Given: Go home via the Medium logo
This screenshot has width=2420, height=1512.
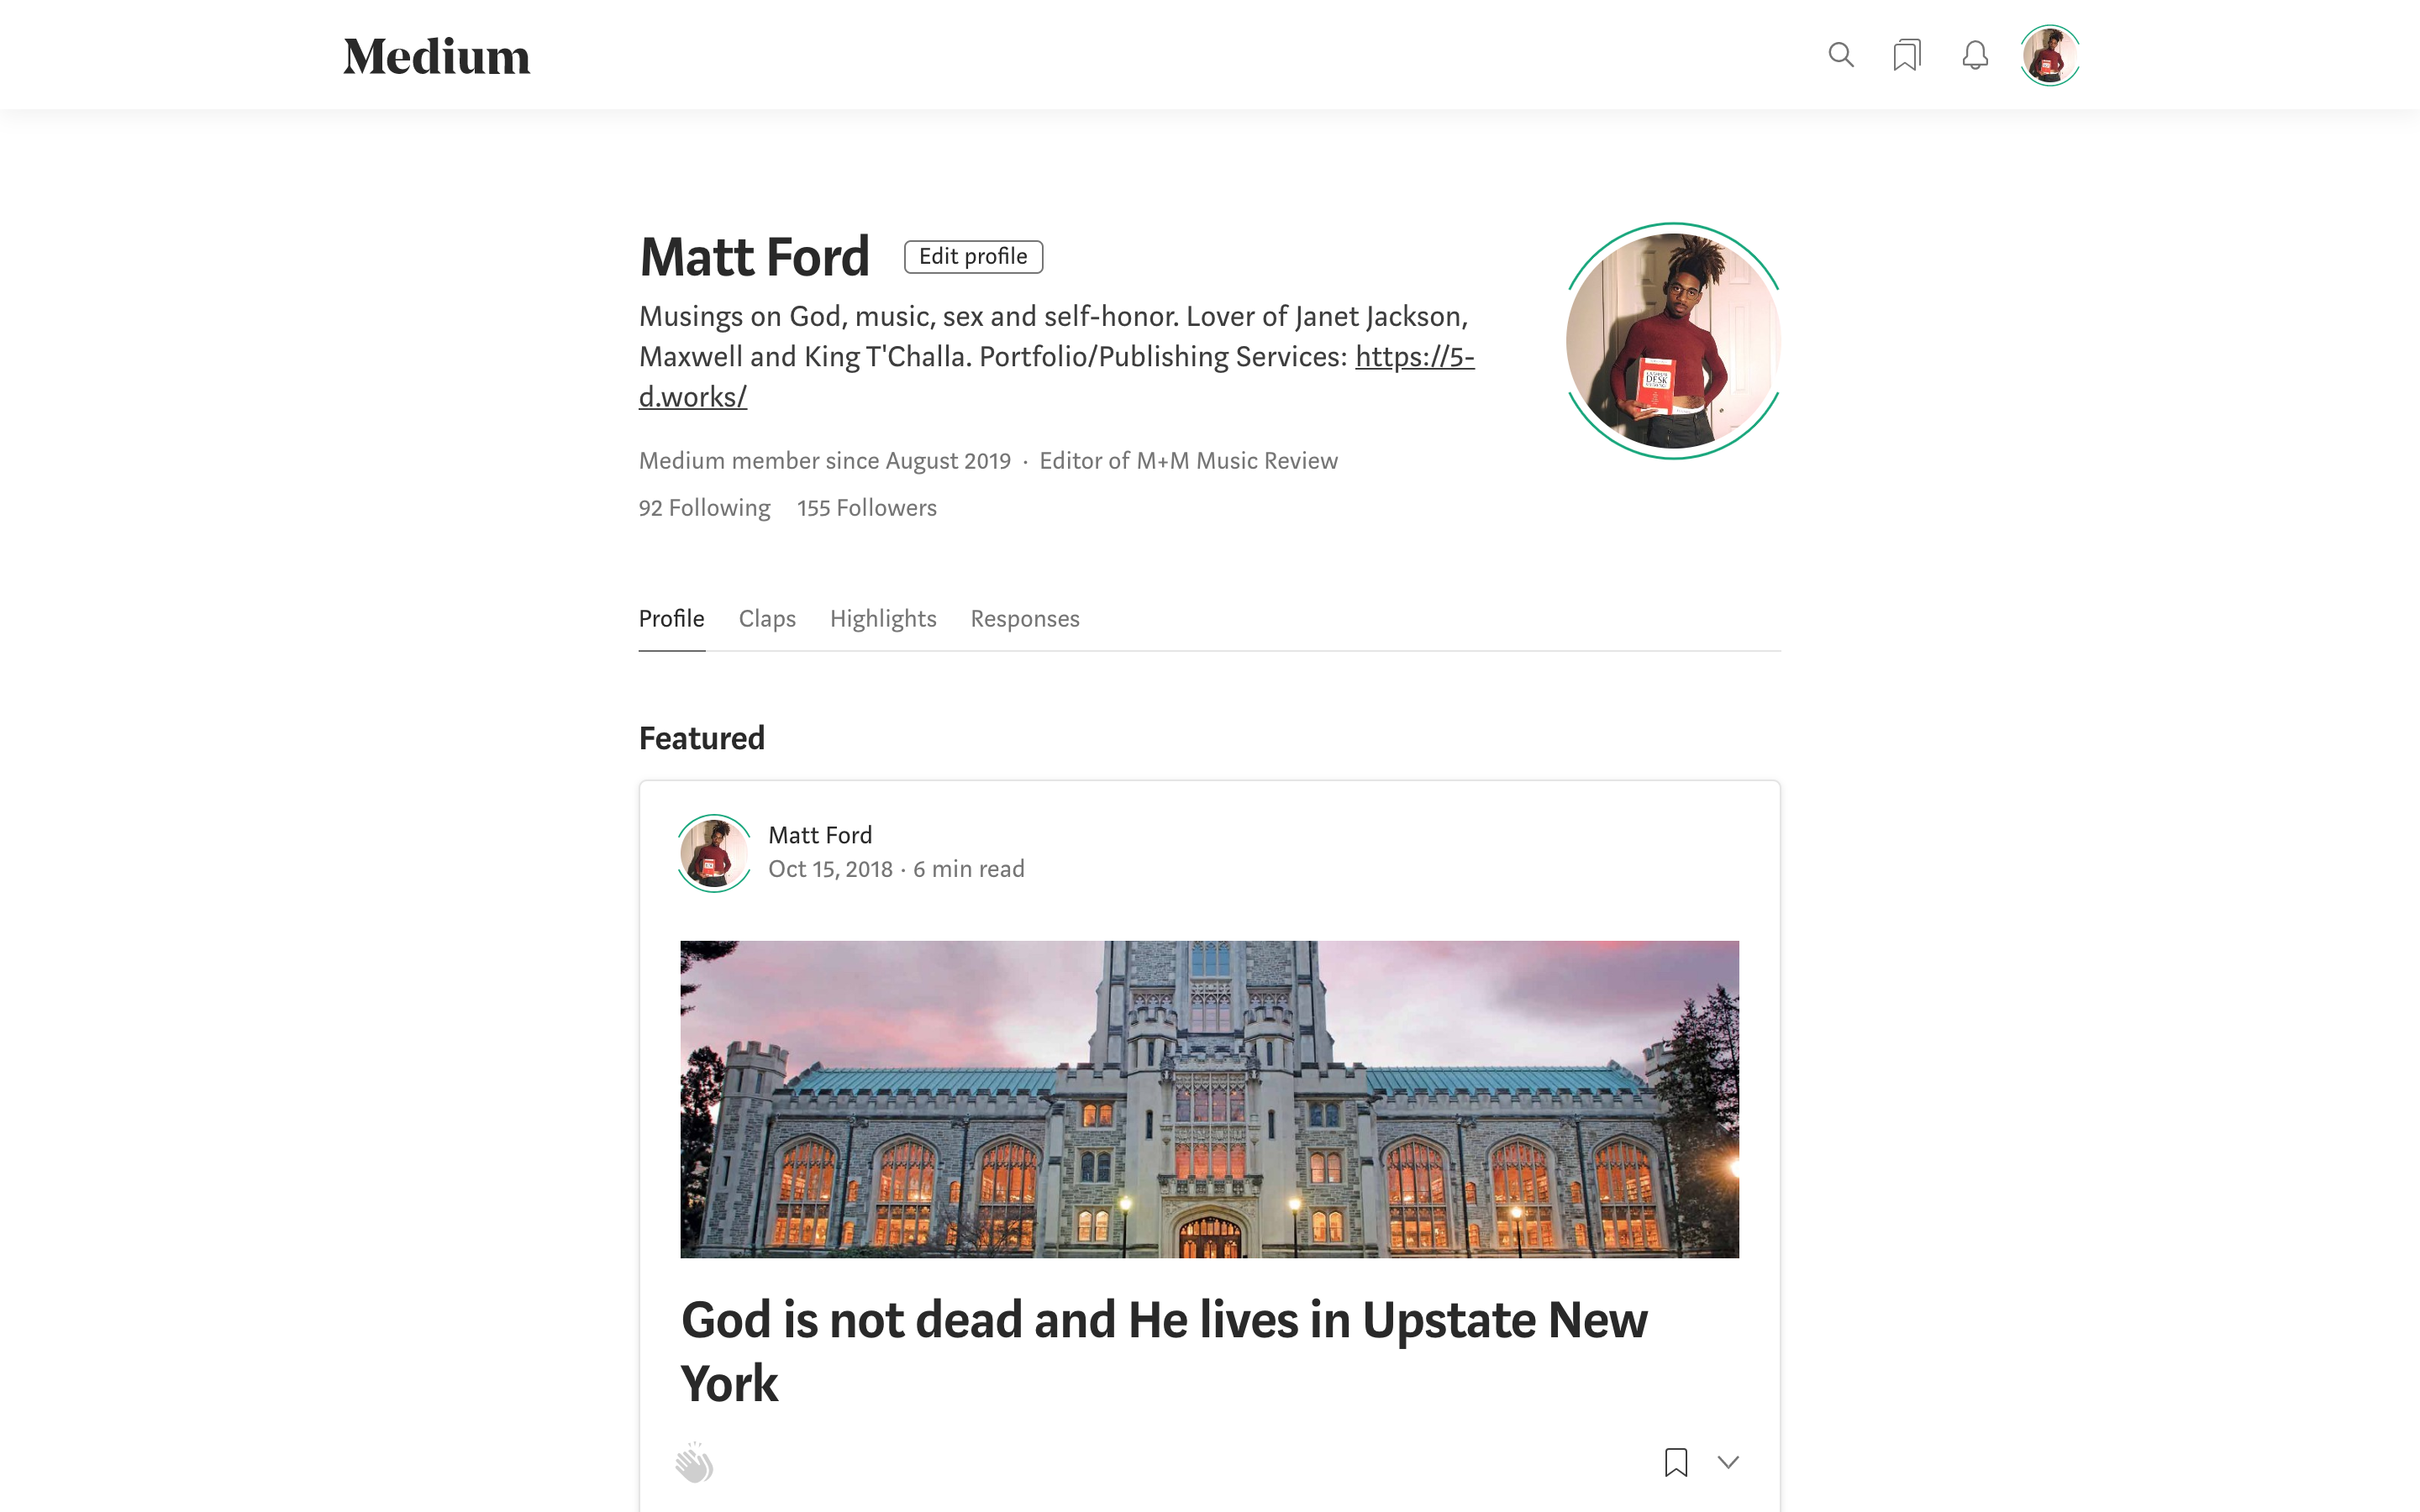Looking at the screenshot, I should [437, 55].
